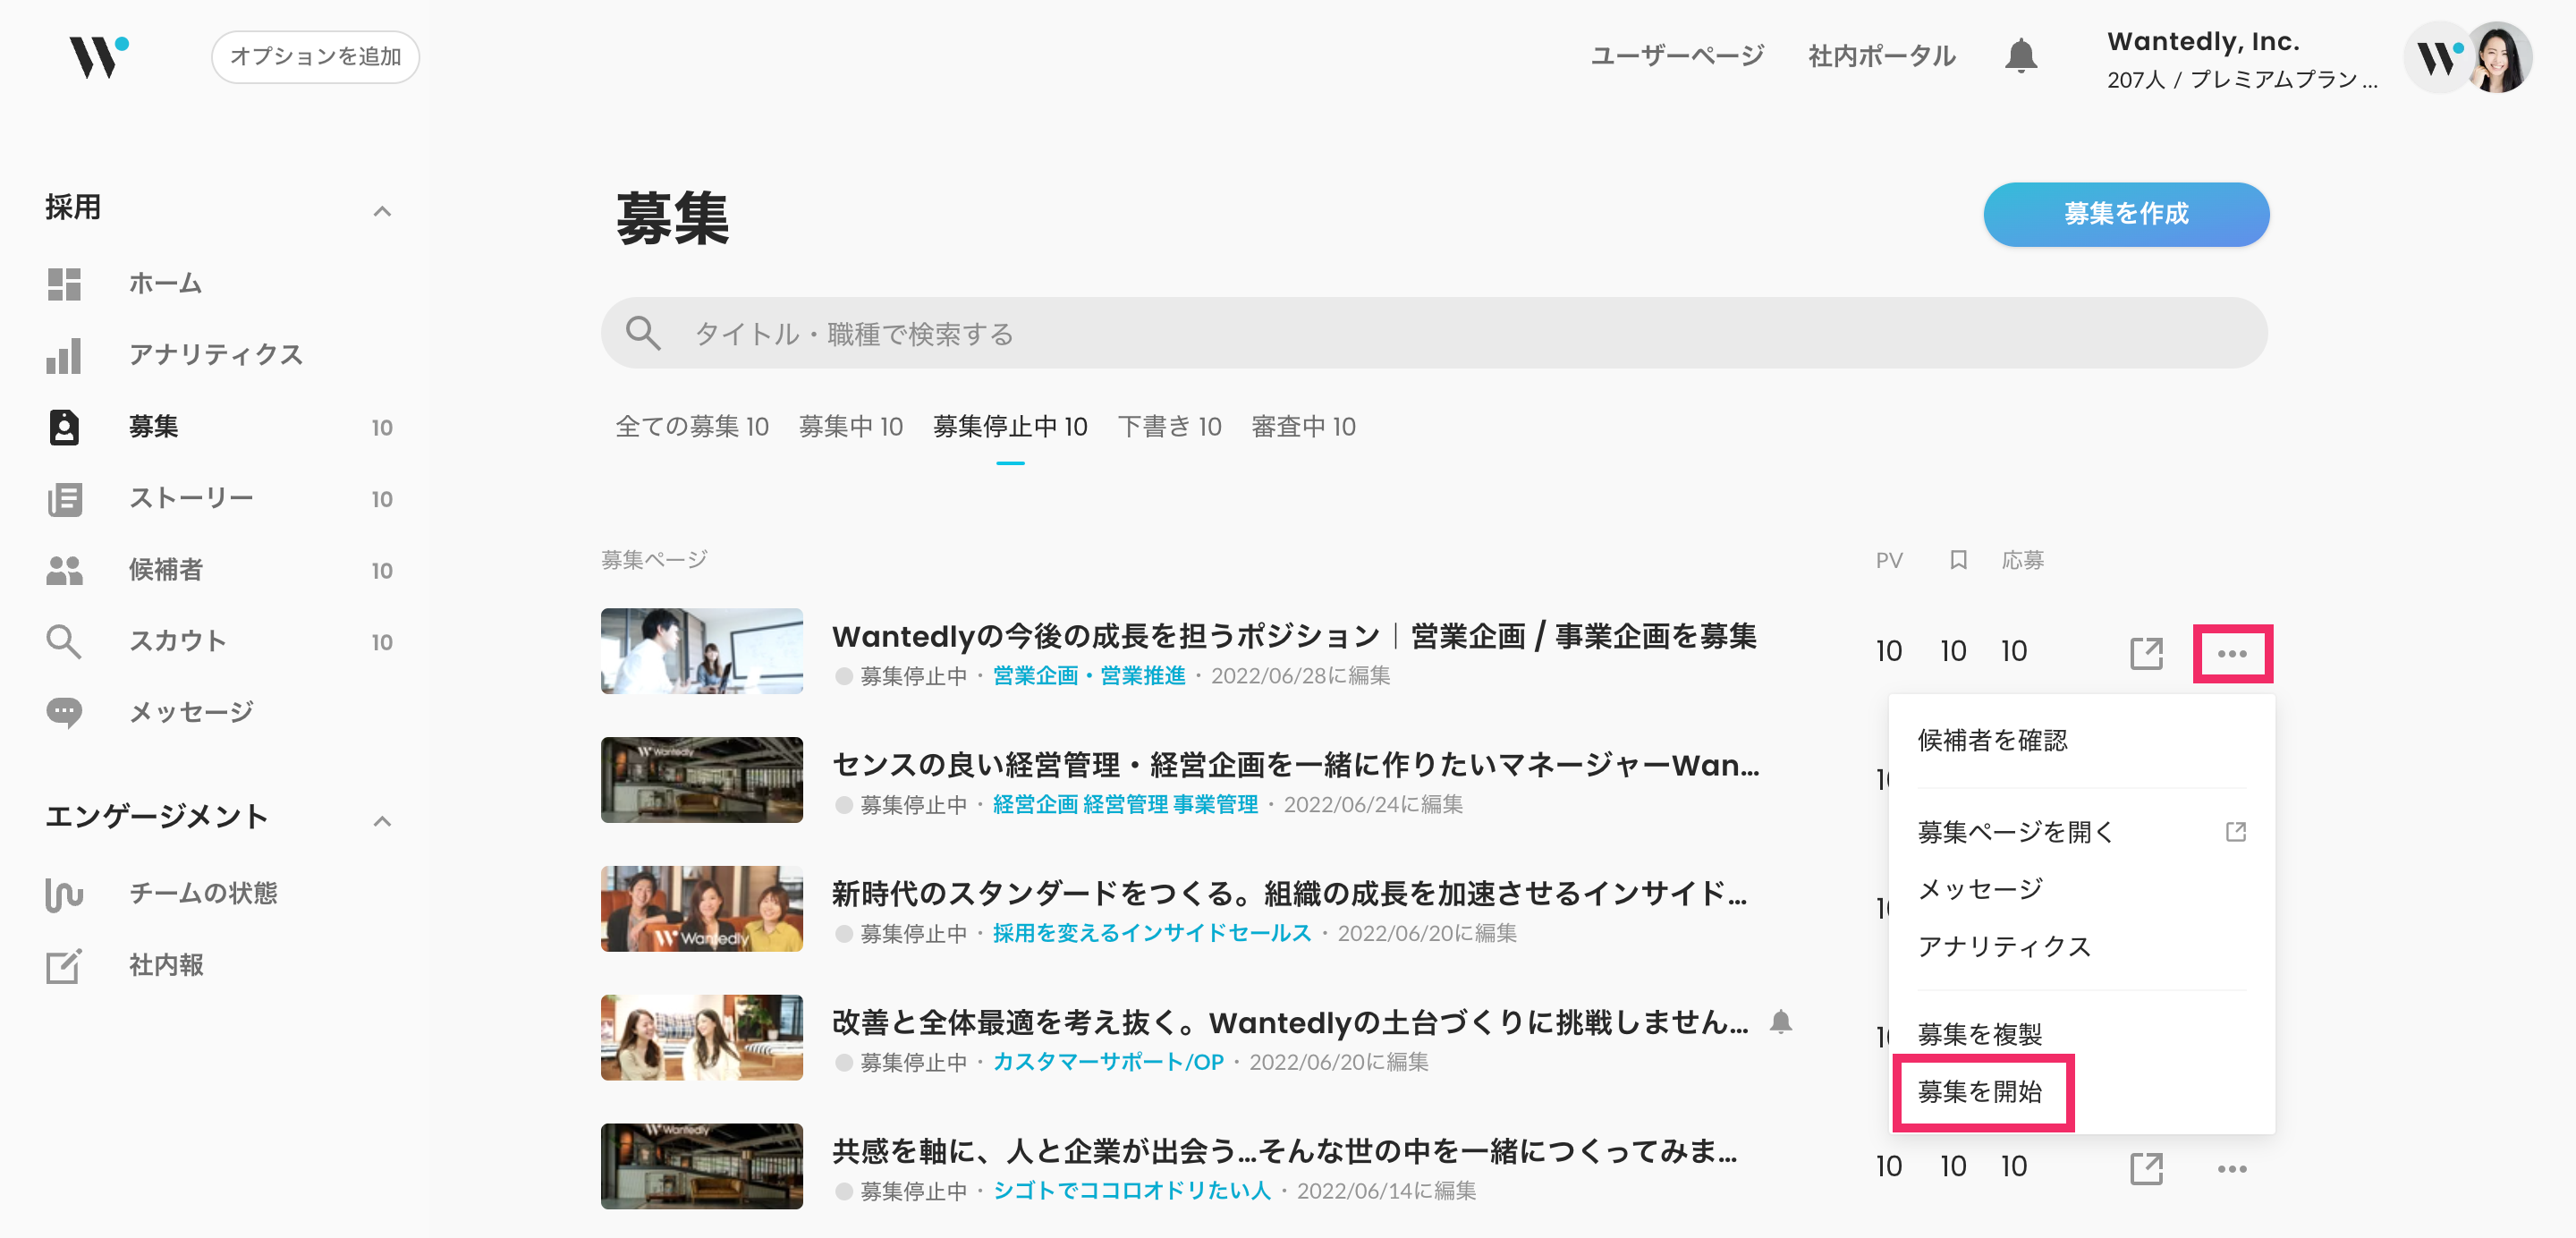Open the 営業企画・営業推進 category link

click(1088, 676)
